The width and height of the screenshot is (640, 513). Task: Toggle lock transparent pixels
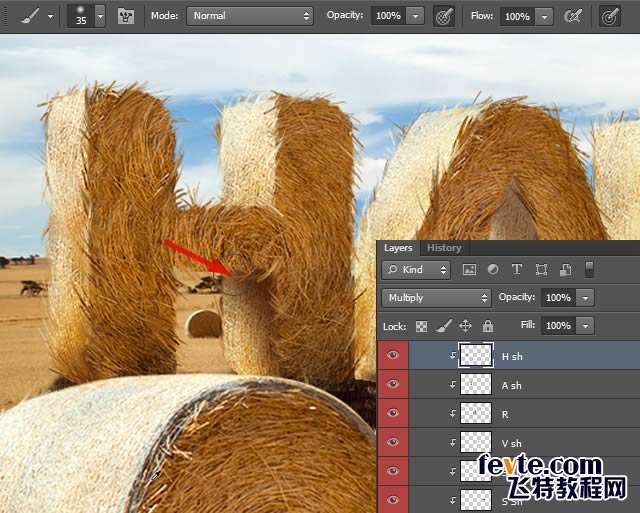click(422, 326)
